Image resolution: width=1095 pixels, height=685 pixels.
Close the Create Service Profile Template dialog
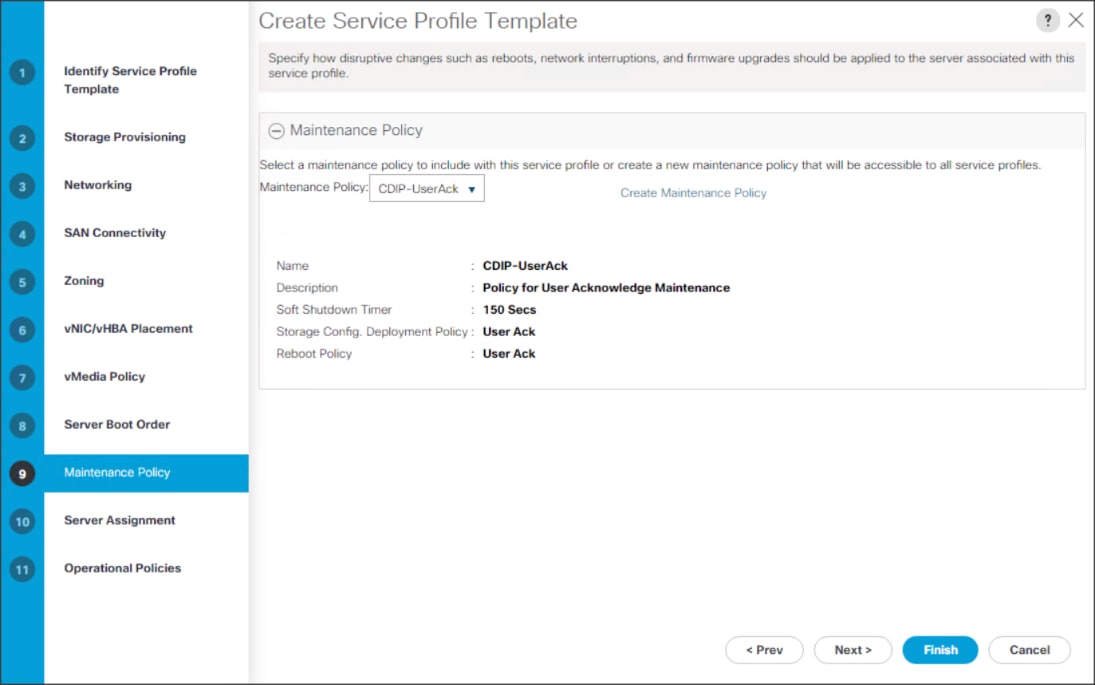click(1076, 21)
